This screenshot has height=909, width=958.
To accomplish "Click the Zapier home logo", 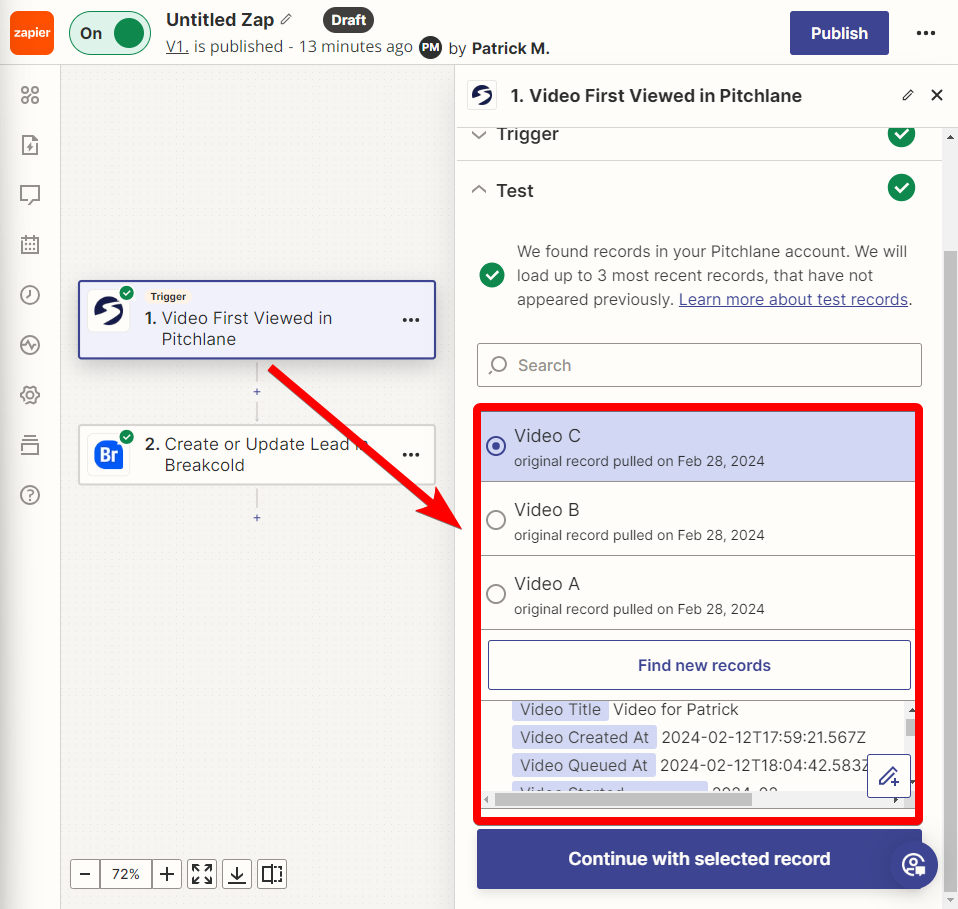I will 32,33.
